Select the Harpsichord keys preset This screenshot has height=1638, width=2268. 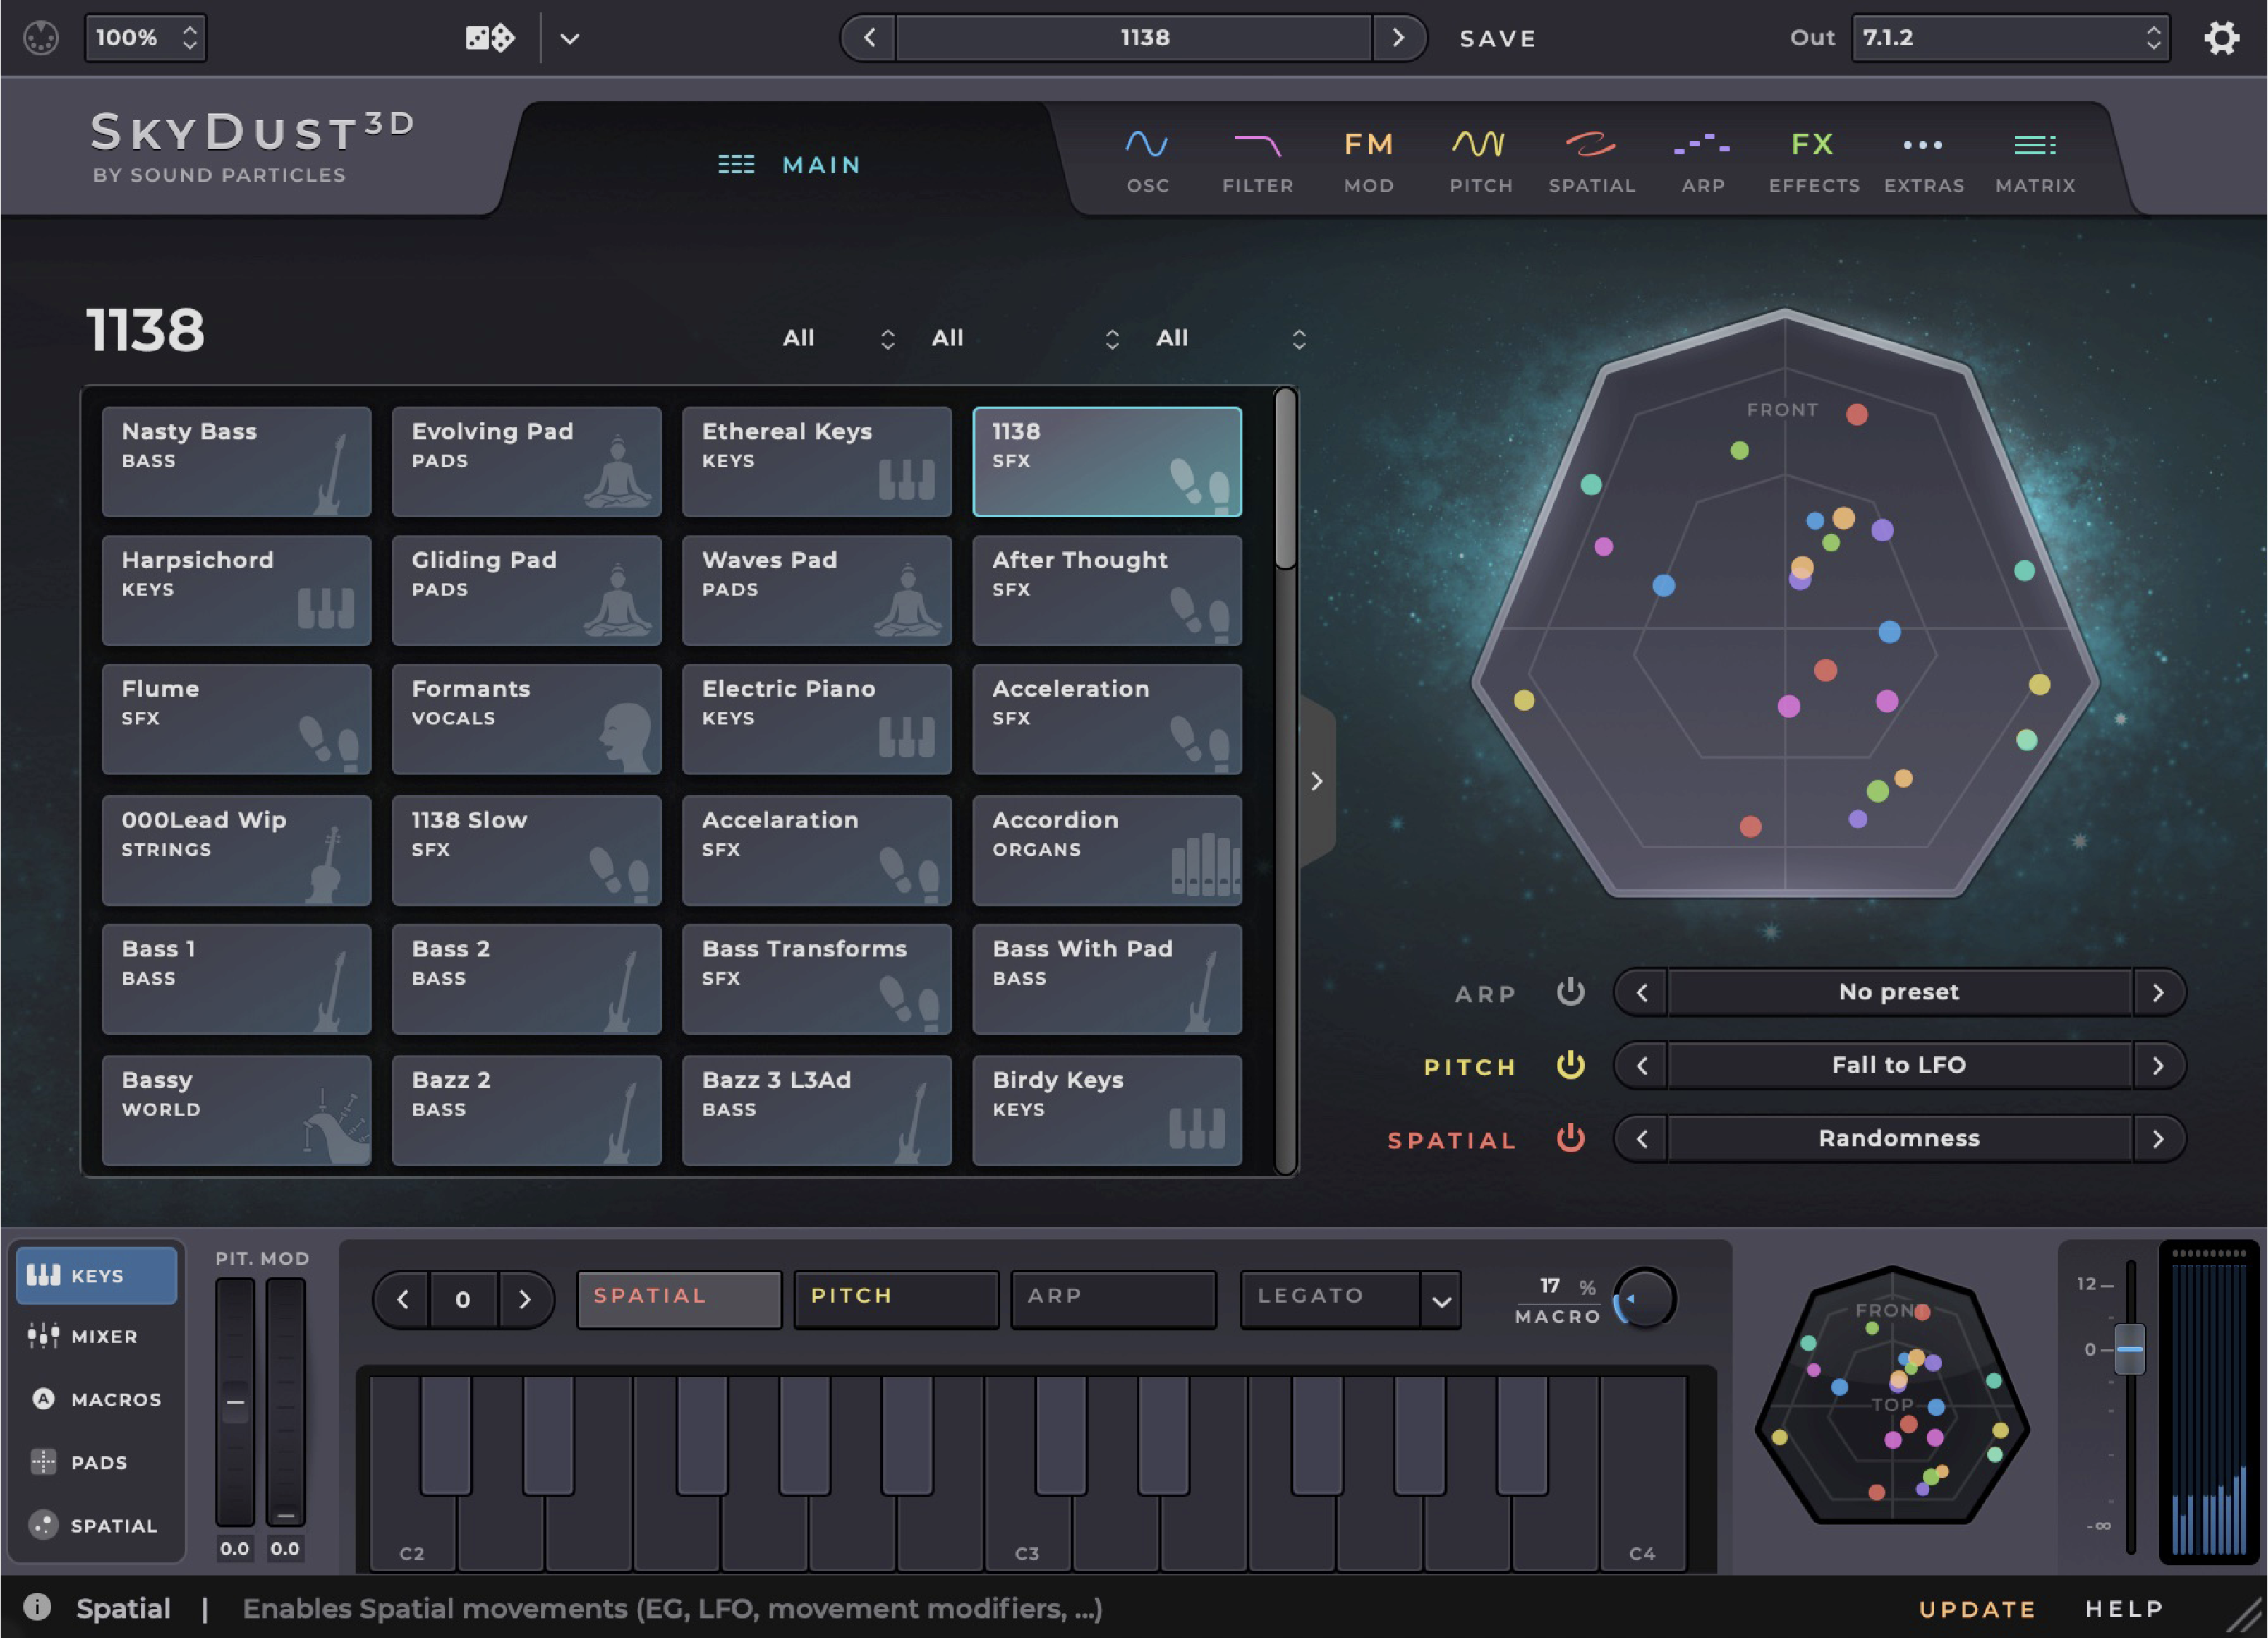236,591
